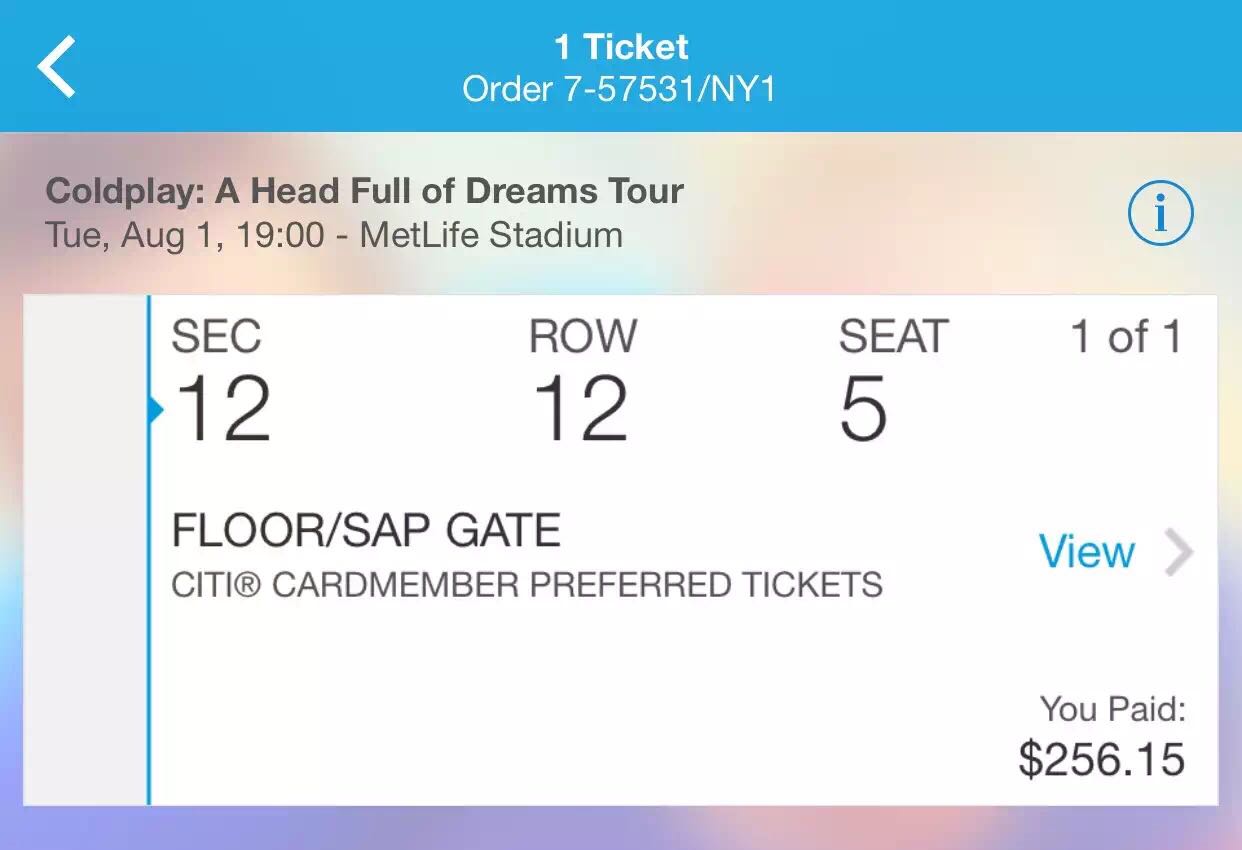1242x850 pixels.
Task: Click the blue triangle ticket marker
Action: click(156, 409)
